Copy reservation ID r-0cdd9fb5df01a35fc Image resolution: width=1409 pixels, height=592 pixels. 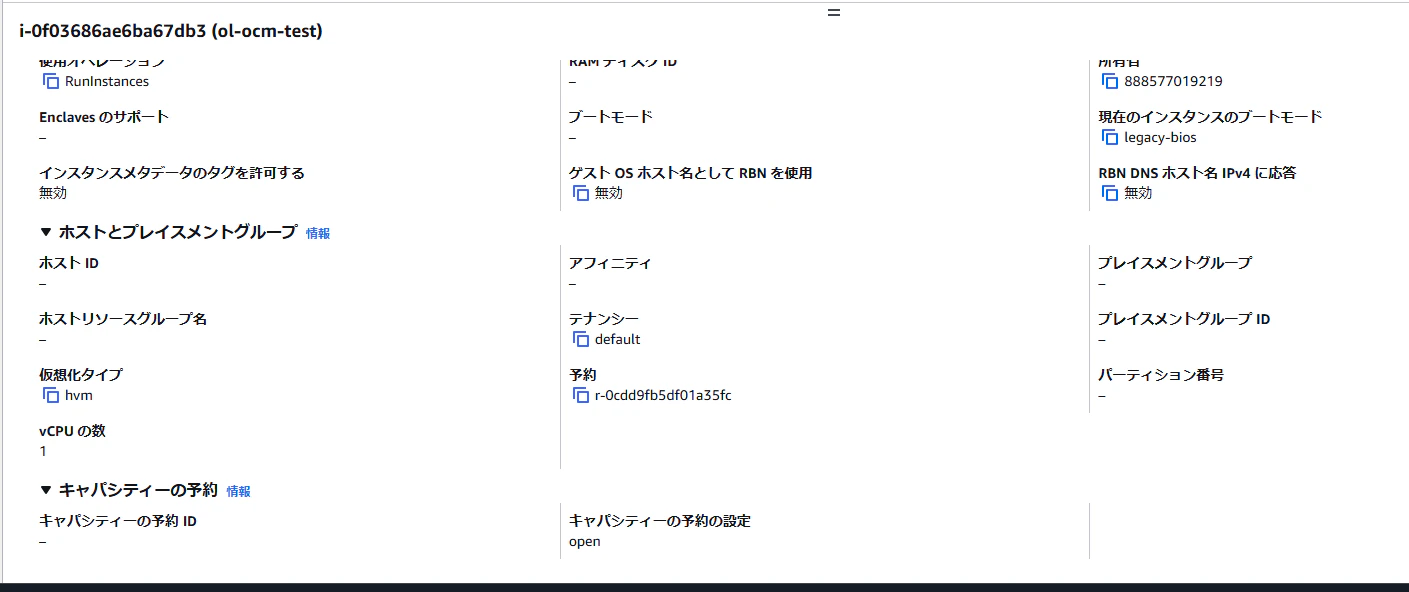581,395
